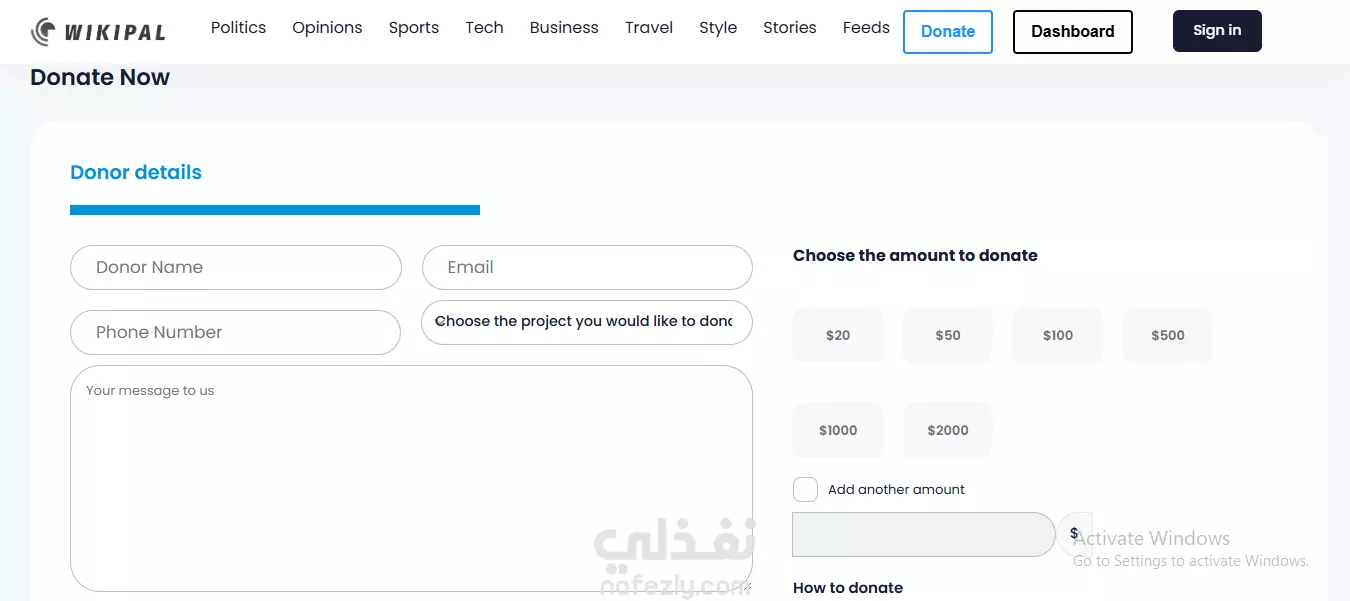Go to the Opinions section
Image resolution: width=1350 pixels, height=601 pixels.
click(327, 28)
